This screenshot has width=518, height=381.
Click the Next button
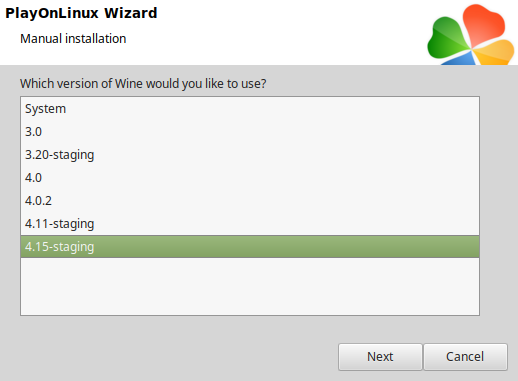click(380, 357)
